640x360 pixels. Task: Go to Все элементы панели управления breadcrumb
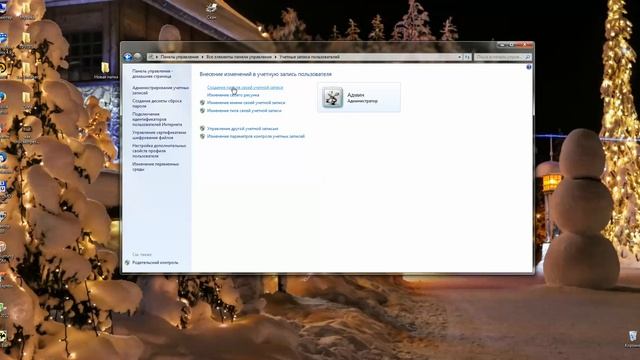(x=239, y=57)
